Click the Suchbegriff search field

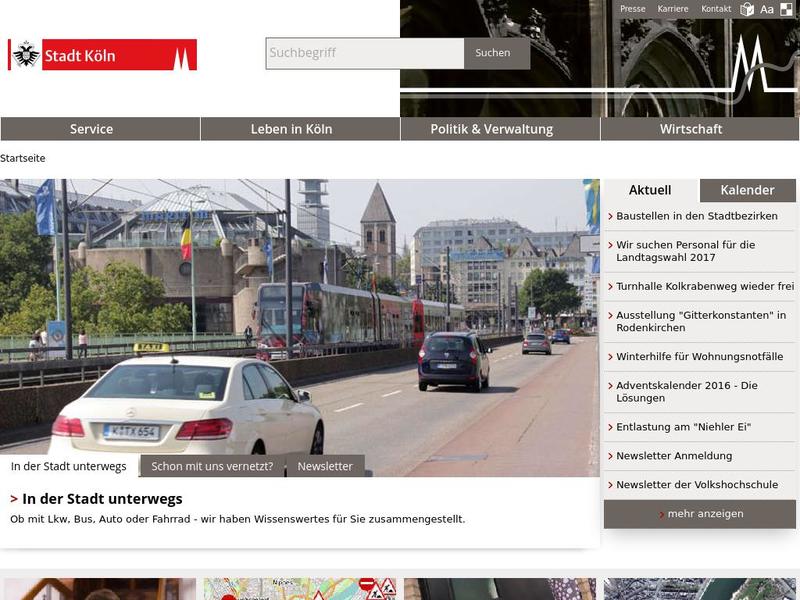pyautogui.click(x=365, y=53)
